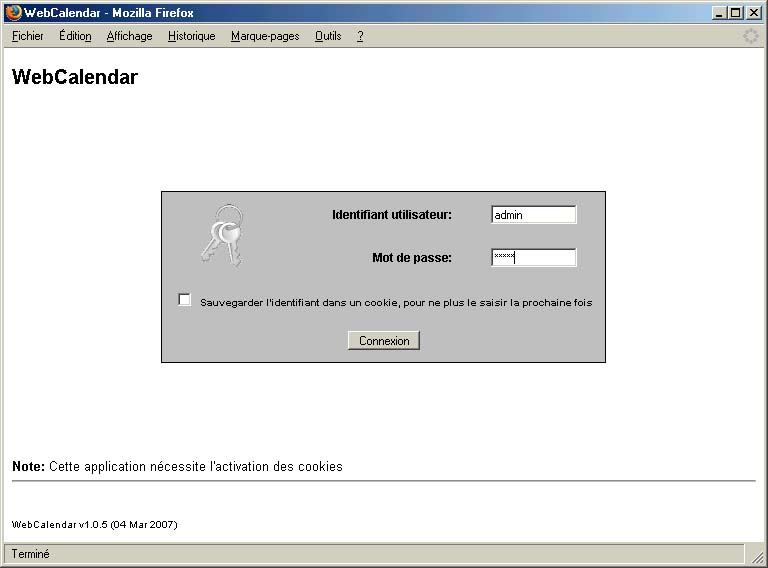This screenshot has width=768, height=568.
Task: Close the Firefox window
Action: point(753,13)
